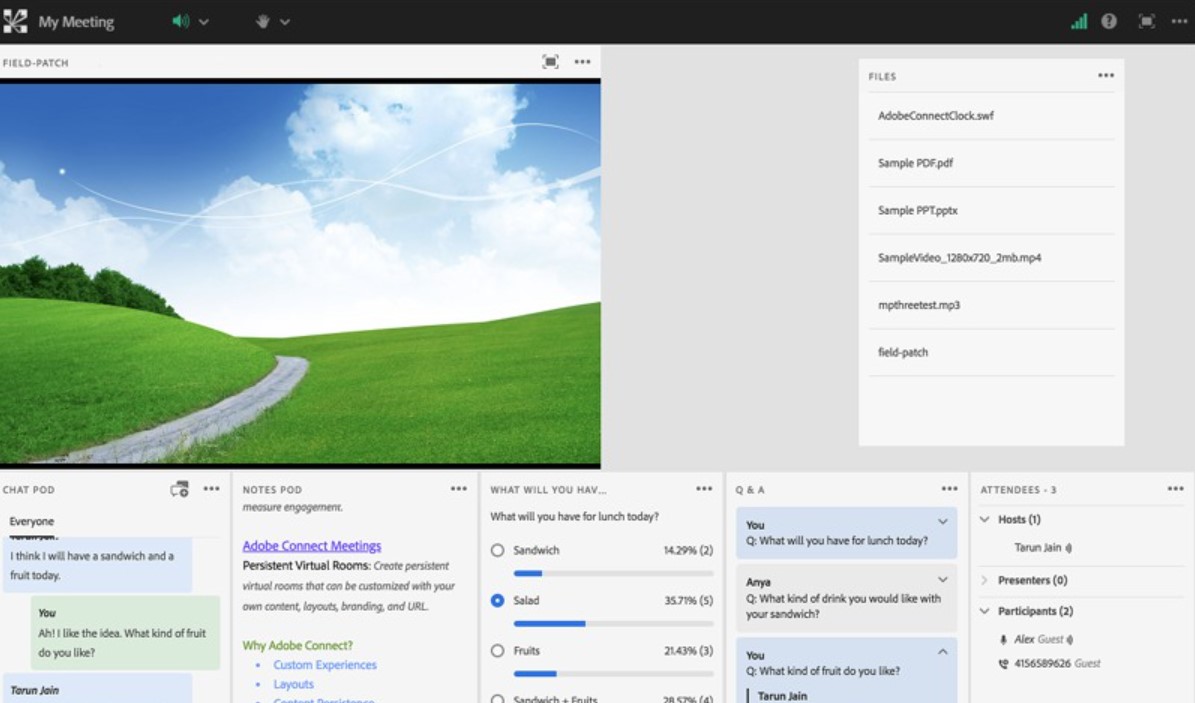The width and height of the screenshot is (1195, 703).
Task: Mute the speaker audio icon
Action: (180, 21)
